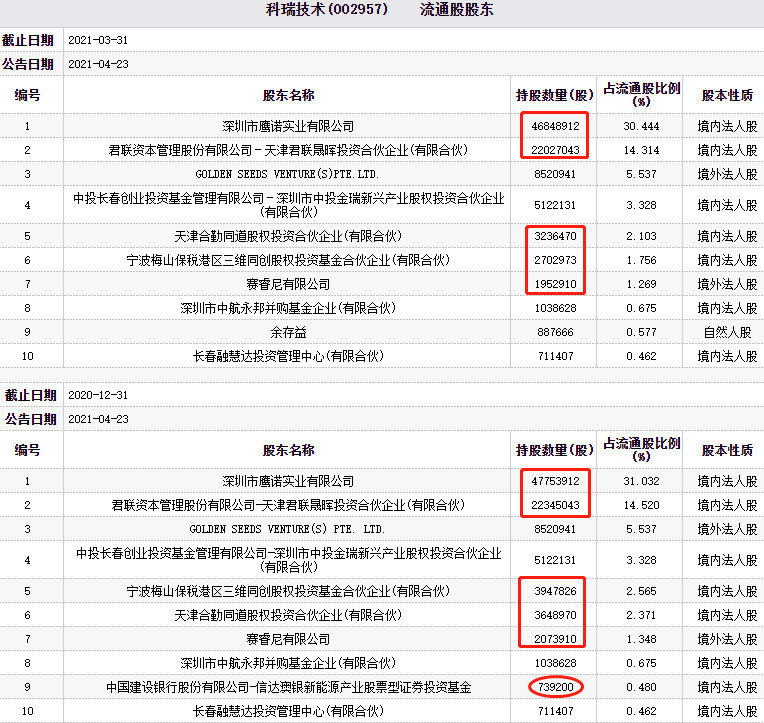Screen dimensions: 764x723
Task: Click the percentage 14.520
Action: (641, 505)
